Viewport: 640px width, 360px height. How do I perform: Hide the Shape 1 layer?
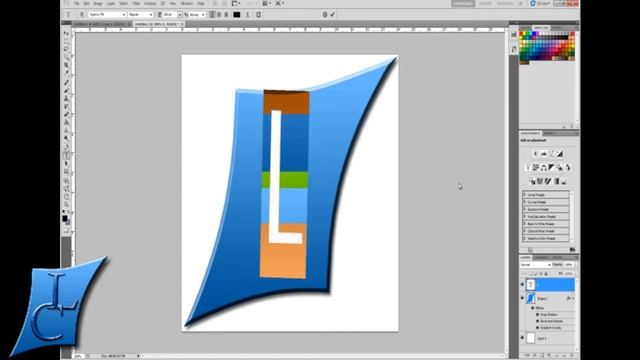tap(522, 298)
